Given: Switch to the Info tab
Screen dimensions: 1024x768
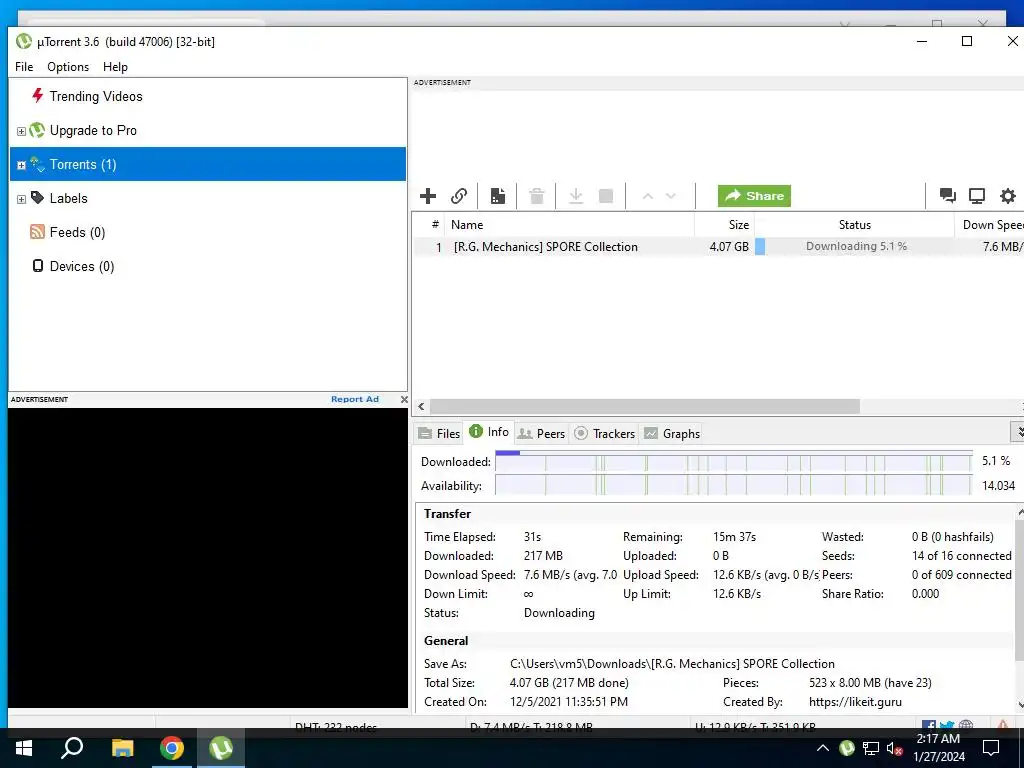Looking at the screenshot, I should point(489,432).
